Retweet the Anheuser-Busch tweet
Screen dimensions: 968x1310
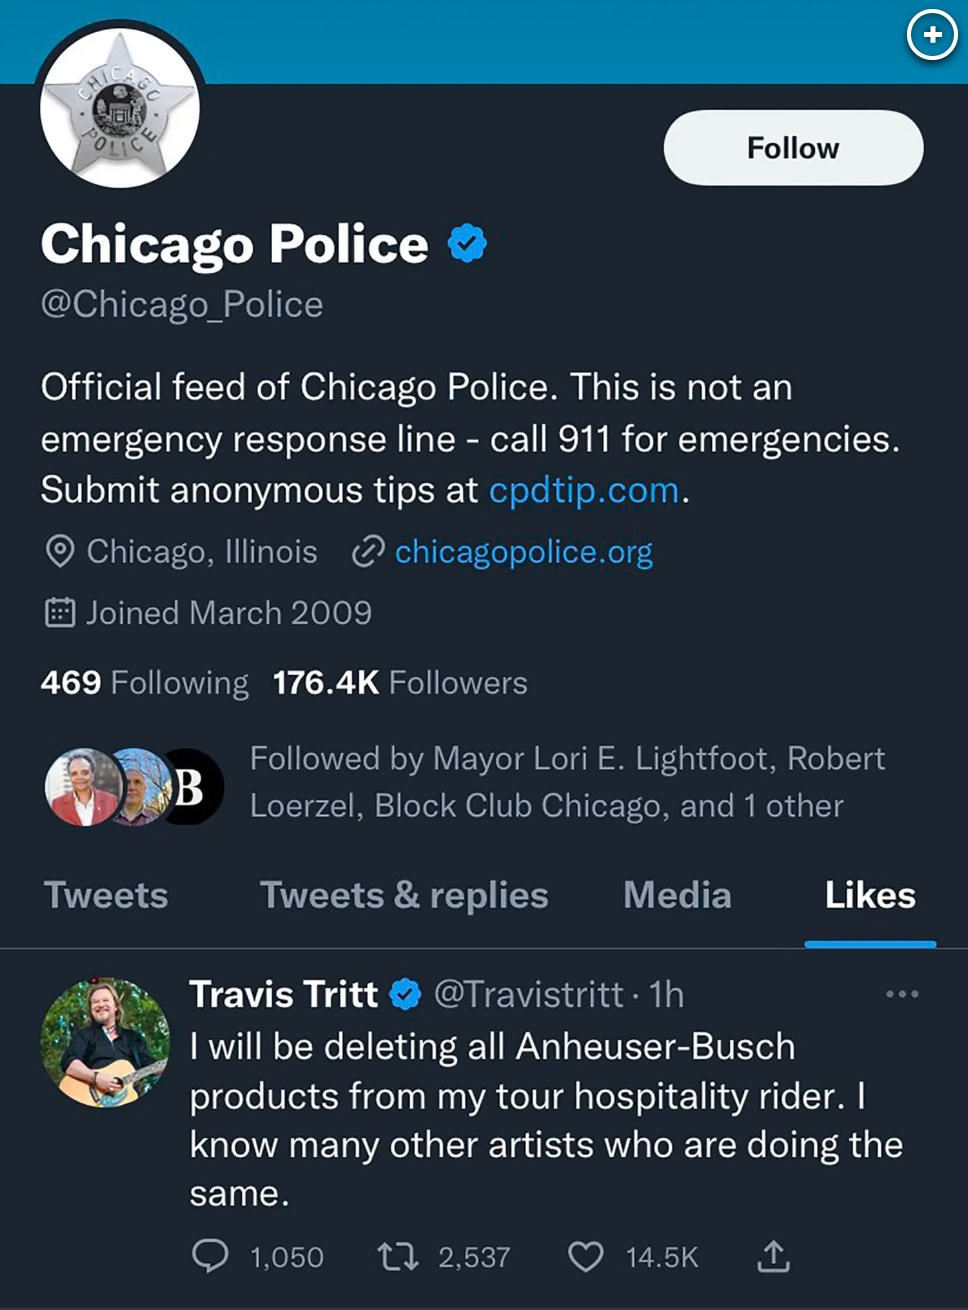(x=398, y=1256)
